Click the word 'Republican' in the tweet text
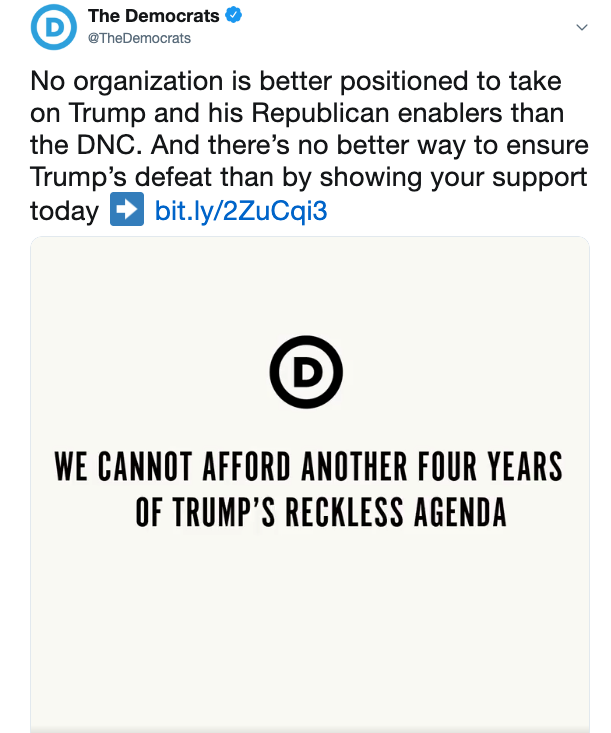 coord(320,113)
